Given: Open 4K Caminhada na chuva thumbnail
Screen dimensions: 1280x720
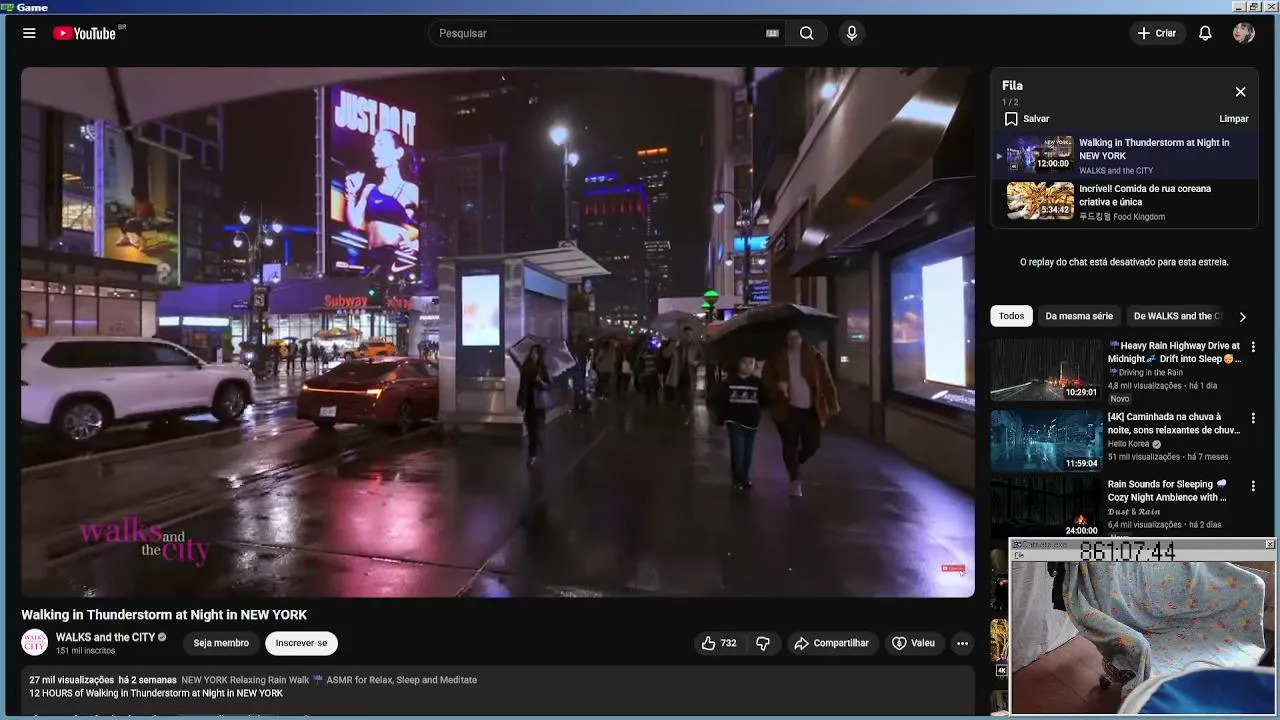Looking at the screenshot, I should [1046, 441].
